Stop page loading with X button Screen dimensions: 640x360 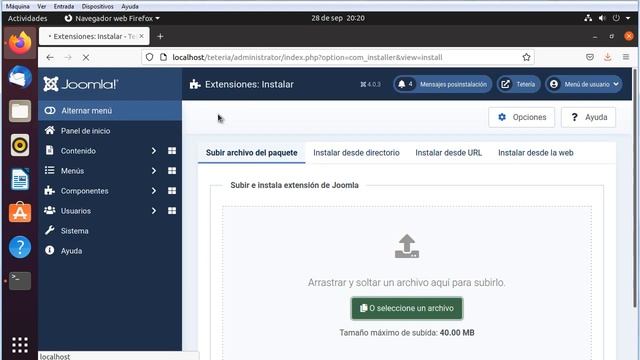click(86, 58)
